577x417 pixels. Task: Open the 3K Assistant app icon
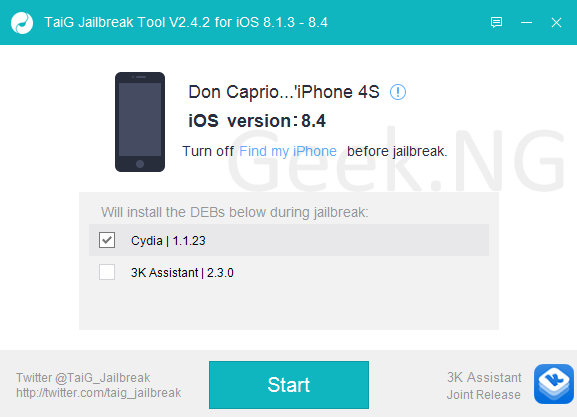(x=554, y=384)
